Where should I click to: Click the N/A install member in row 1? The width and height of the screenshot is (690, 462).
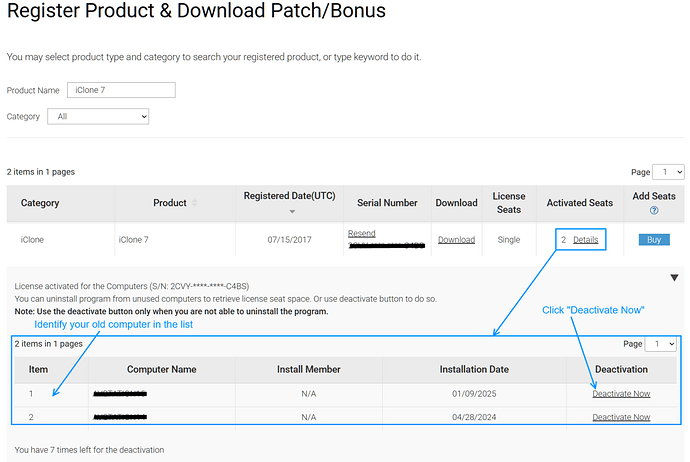coord(308,394)
